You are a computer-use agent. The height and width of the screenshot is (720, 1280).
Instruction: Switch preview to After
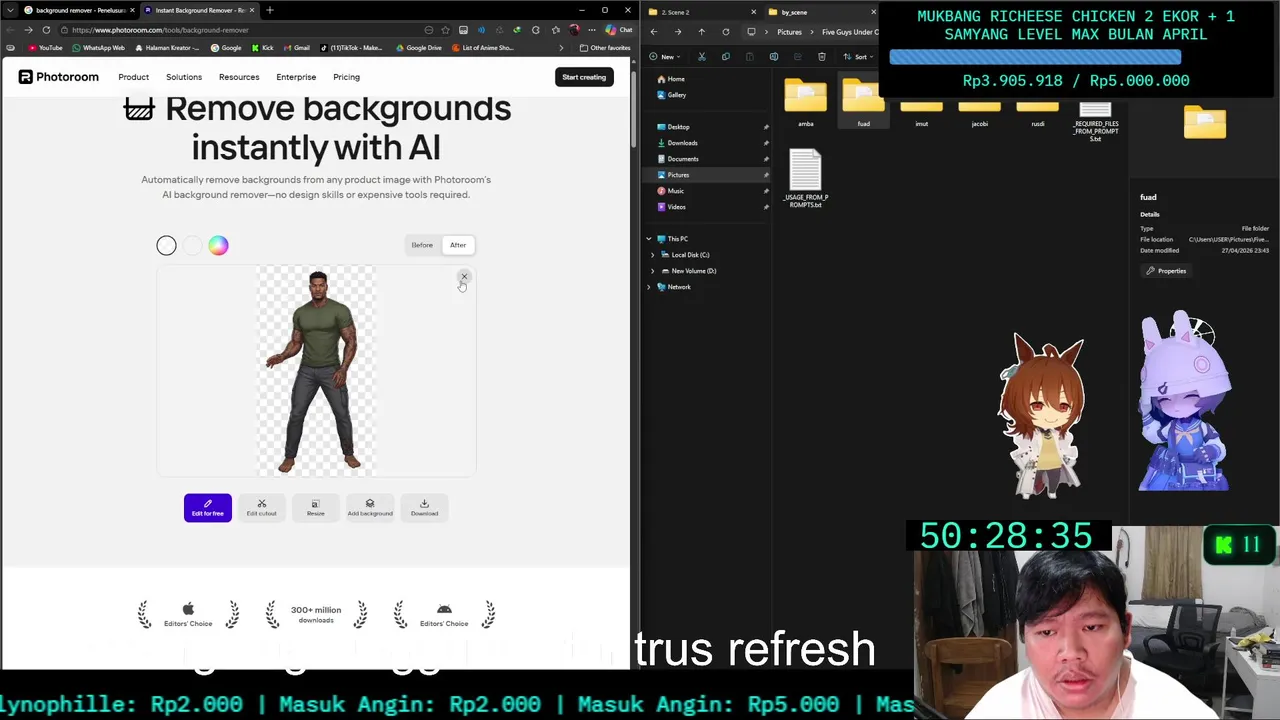pyautogui.click(x=458, y=245)
